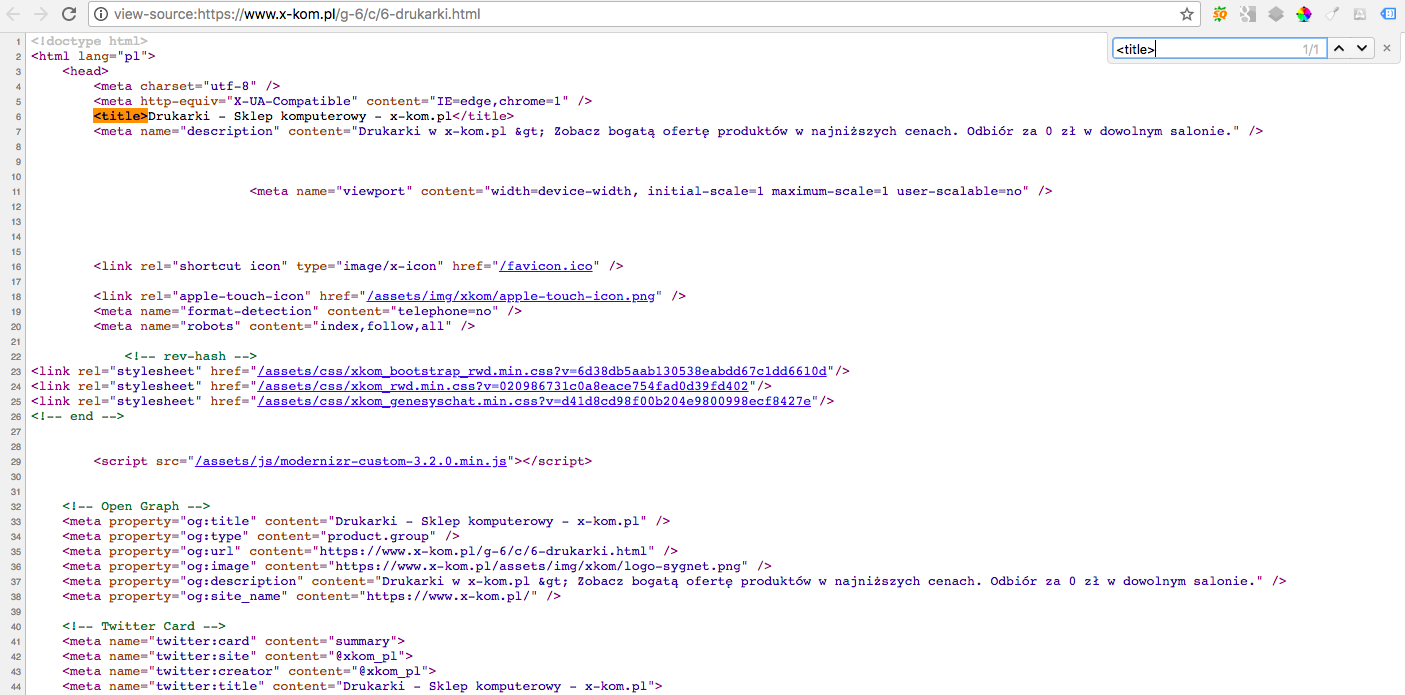Open xkom_genesyschat.min.css stylesheet link
Viewport: 1405px width, 695px height.
(x=535, y=401)
